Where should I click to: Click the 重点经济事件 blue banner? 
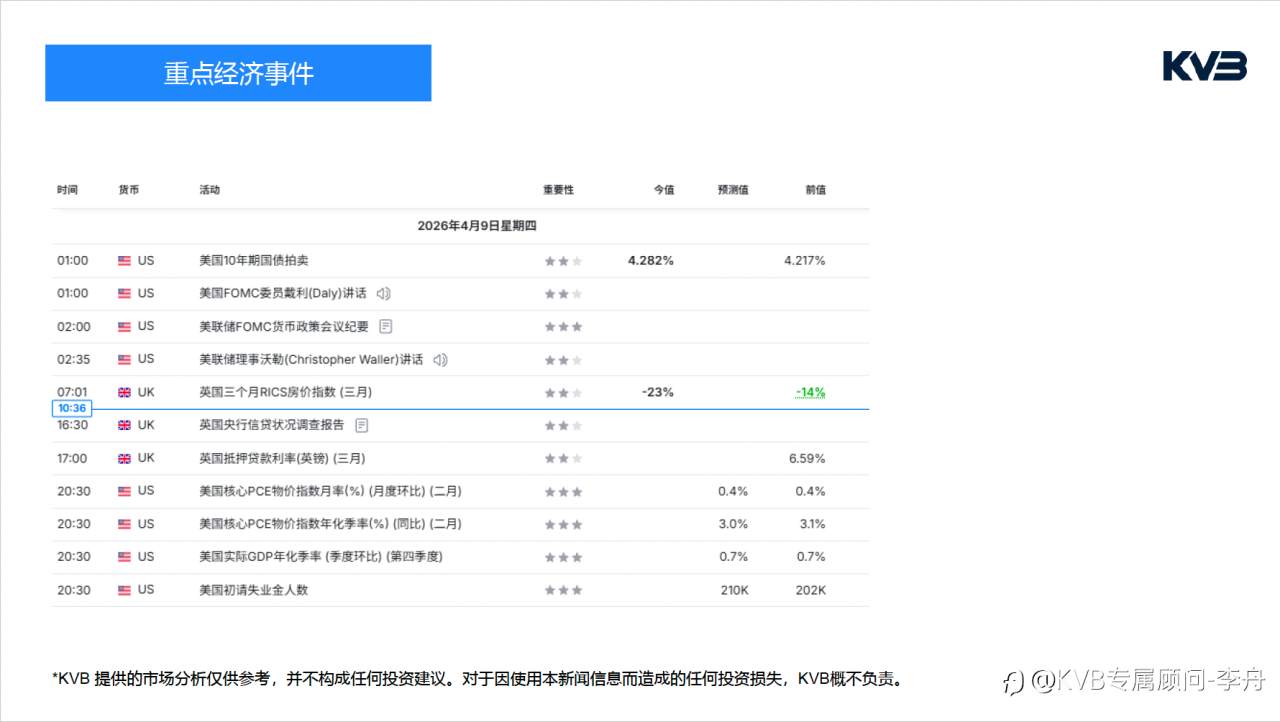click(237, 72)
